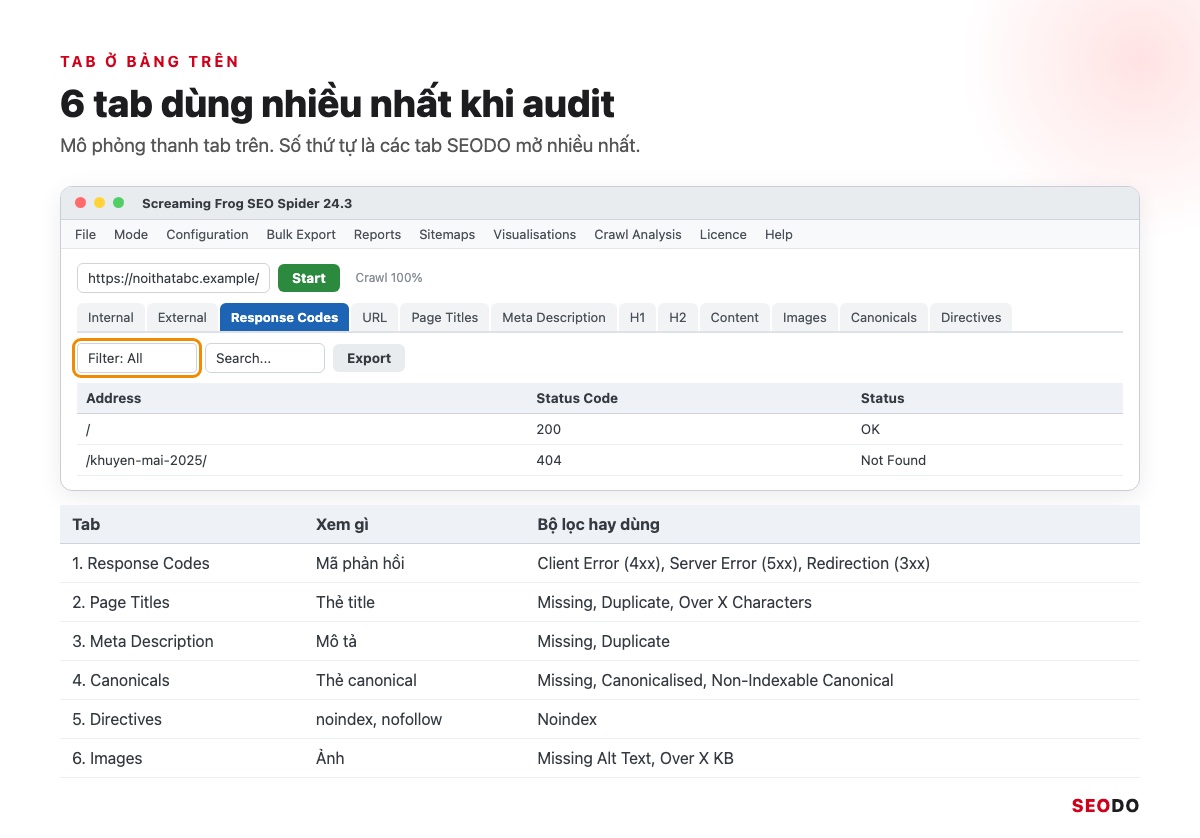Open the Reports menu
This screenshot has width=1200, height=838.
click(377, 235)
